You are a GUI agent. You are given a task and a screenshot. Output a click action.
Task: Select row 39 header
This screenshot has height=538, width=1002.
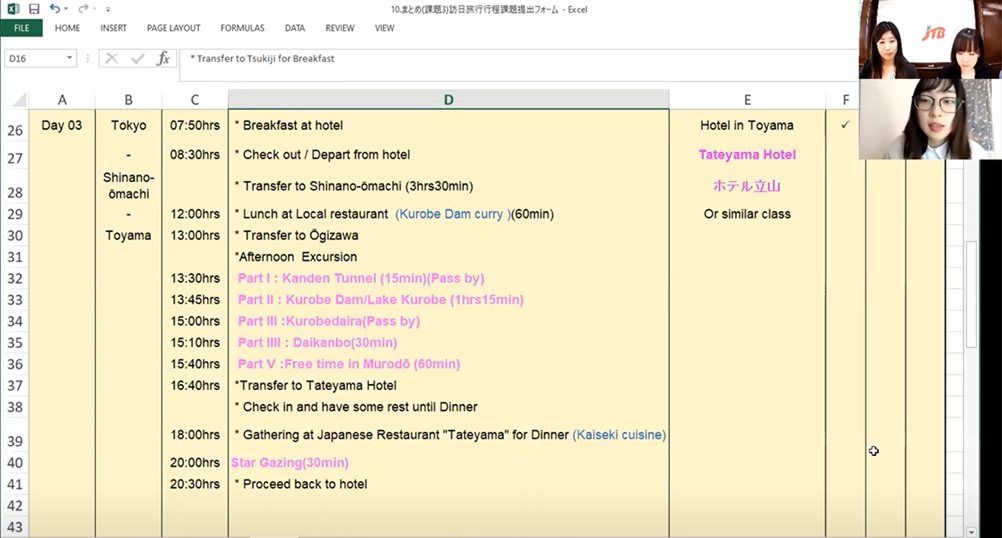14,439
